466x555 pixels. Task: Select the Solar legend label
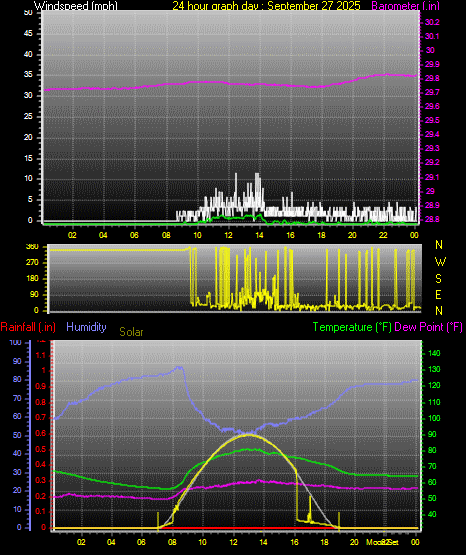(131, 332)
